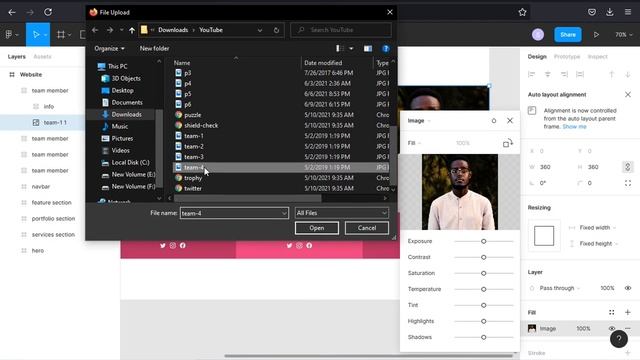The width and height of the screenshot is (640, 360).
Task: Click the Open button
Action: coord(317,228)
